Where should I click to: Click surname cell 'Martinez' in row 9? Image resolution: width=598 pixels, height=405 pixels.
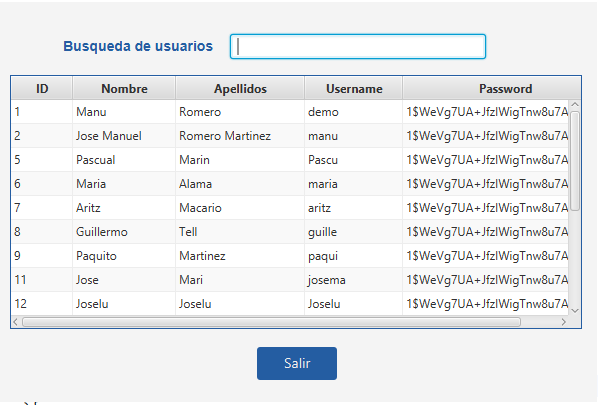point(240,256)
